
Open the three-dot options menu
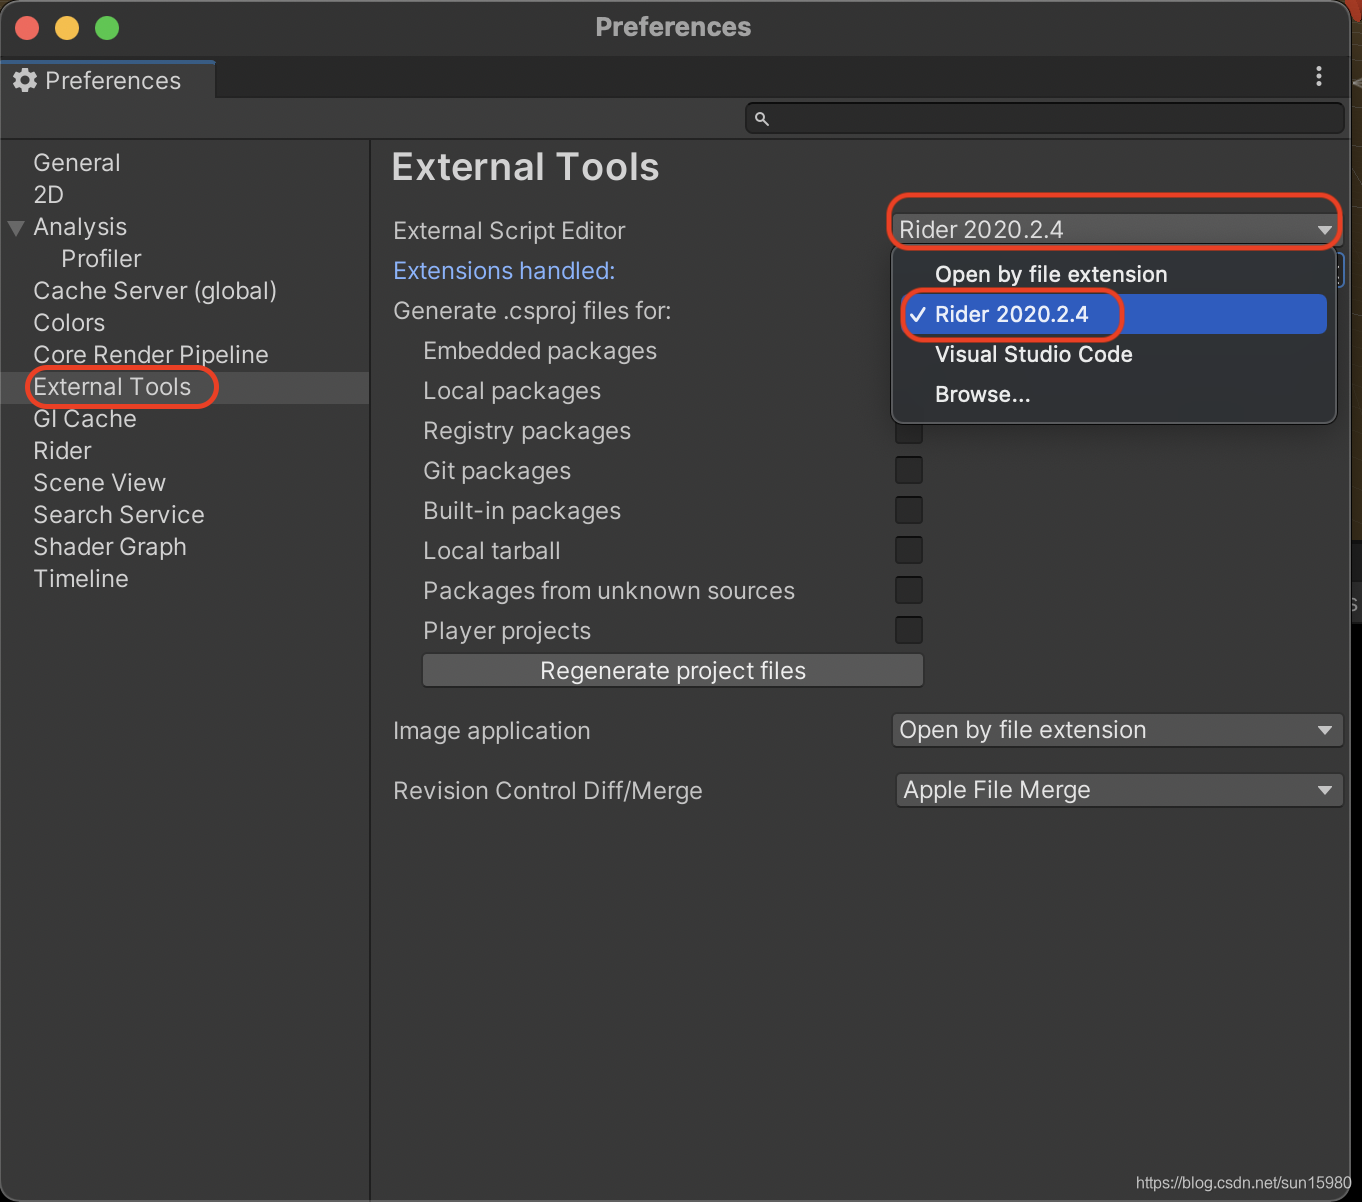tap(1318, 76)
